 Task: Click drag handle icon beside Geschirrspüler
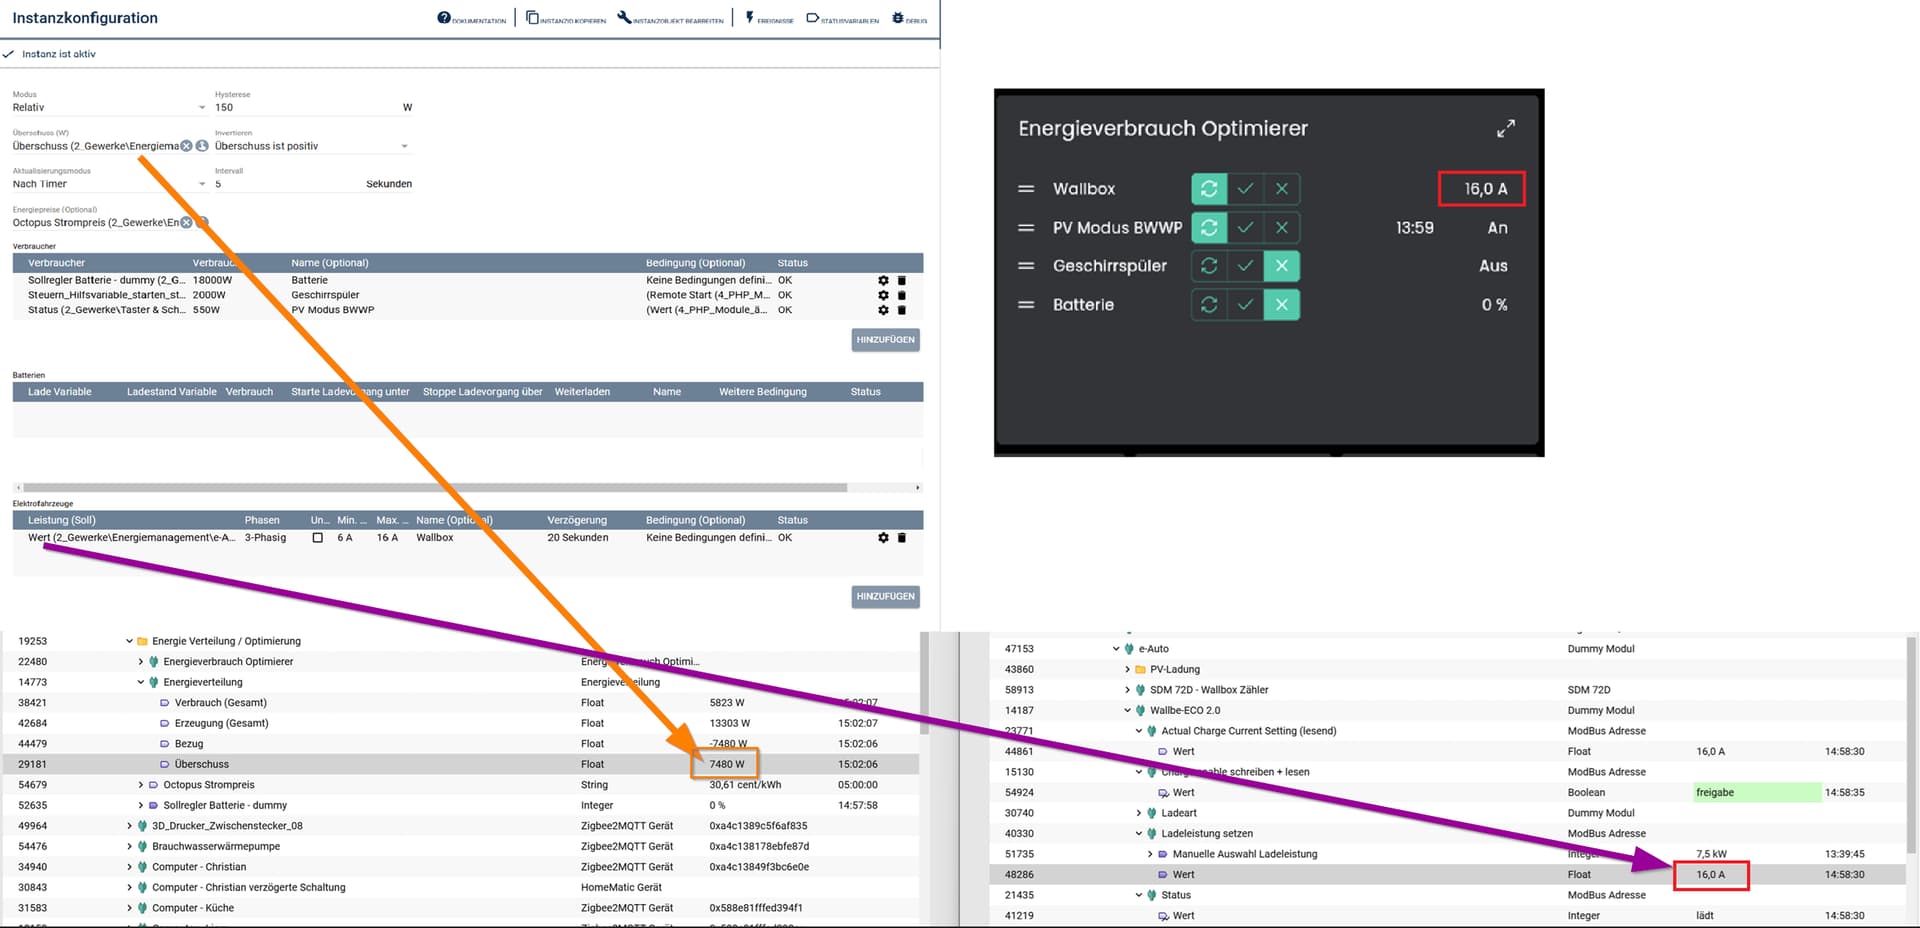click(x=1026, y=266)
